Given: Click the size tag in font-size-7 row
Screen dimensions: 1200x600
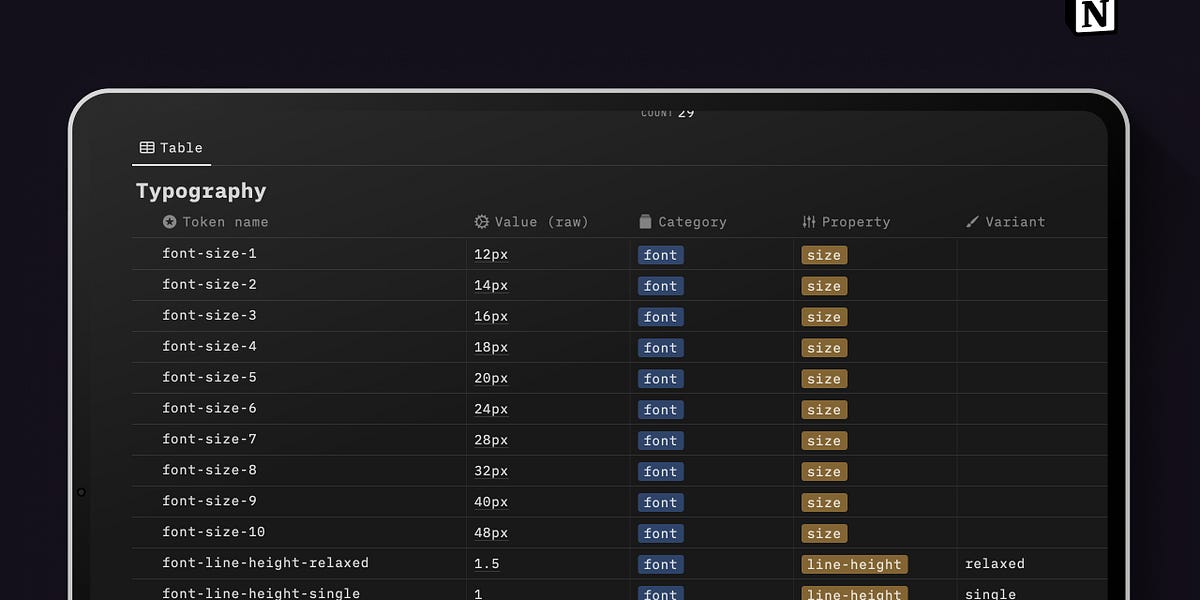Looking at the screenshot, I should tap(824, 441).
